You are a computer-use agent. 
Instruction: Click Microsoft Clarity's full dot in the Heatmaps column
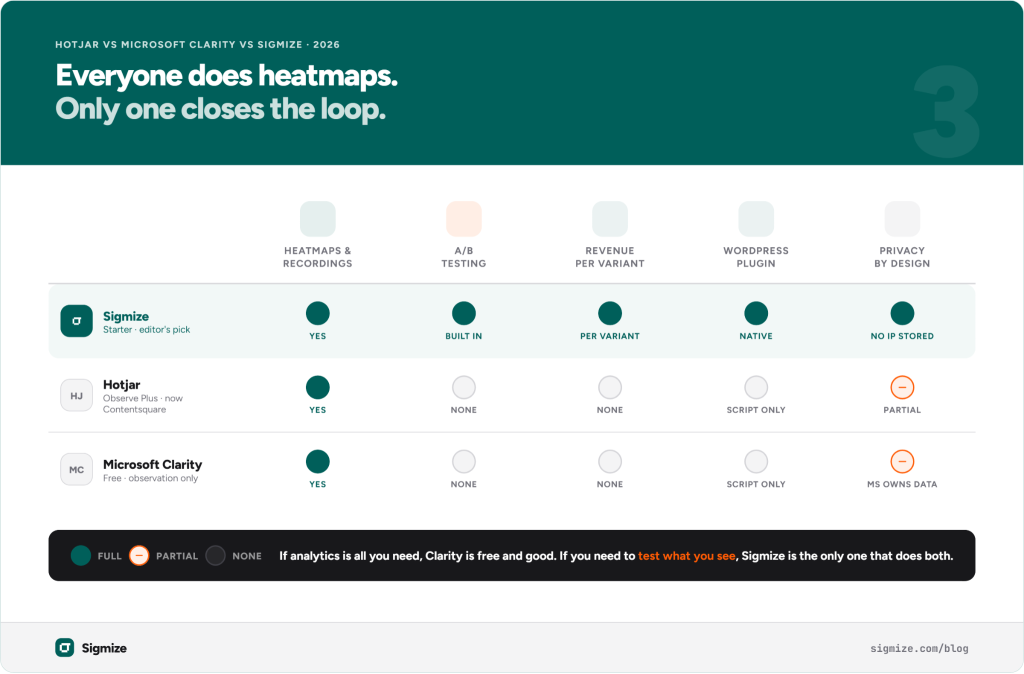[x=317, y=462]
